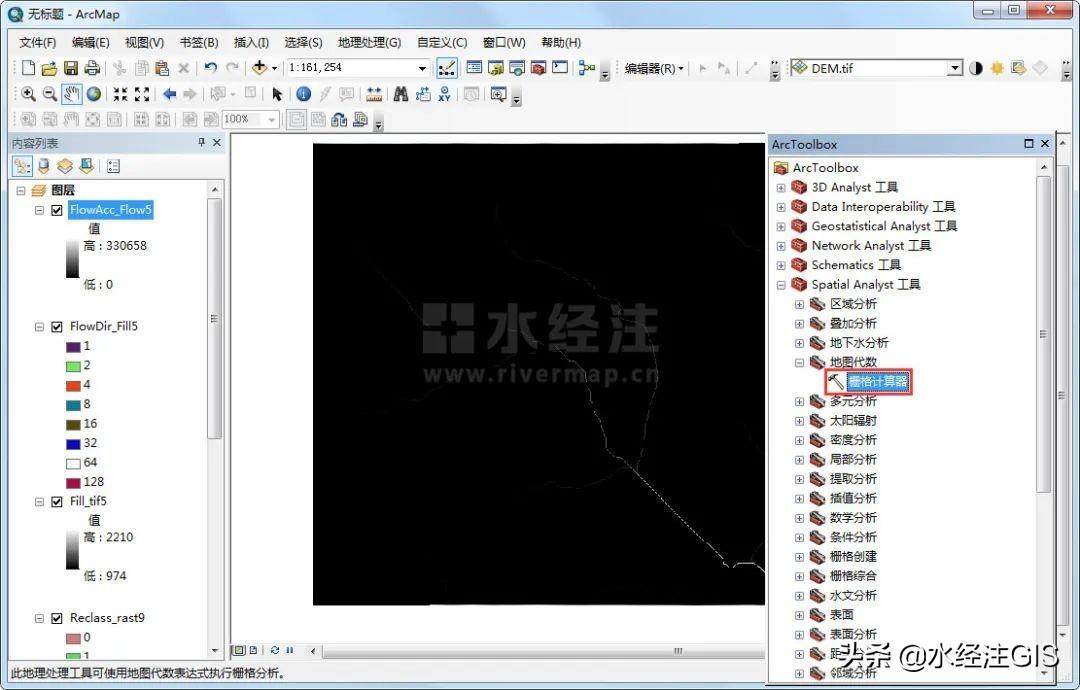Screen dimensions: 1080x690
Task: Click the color swatch for value 32
Action: (72, 443)
